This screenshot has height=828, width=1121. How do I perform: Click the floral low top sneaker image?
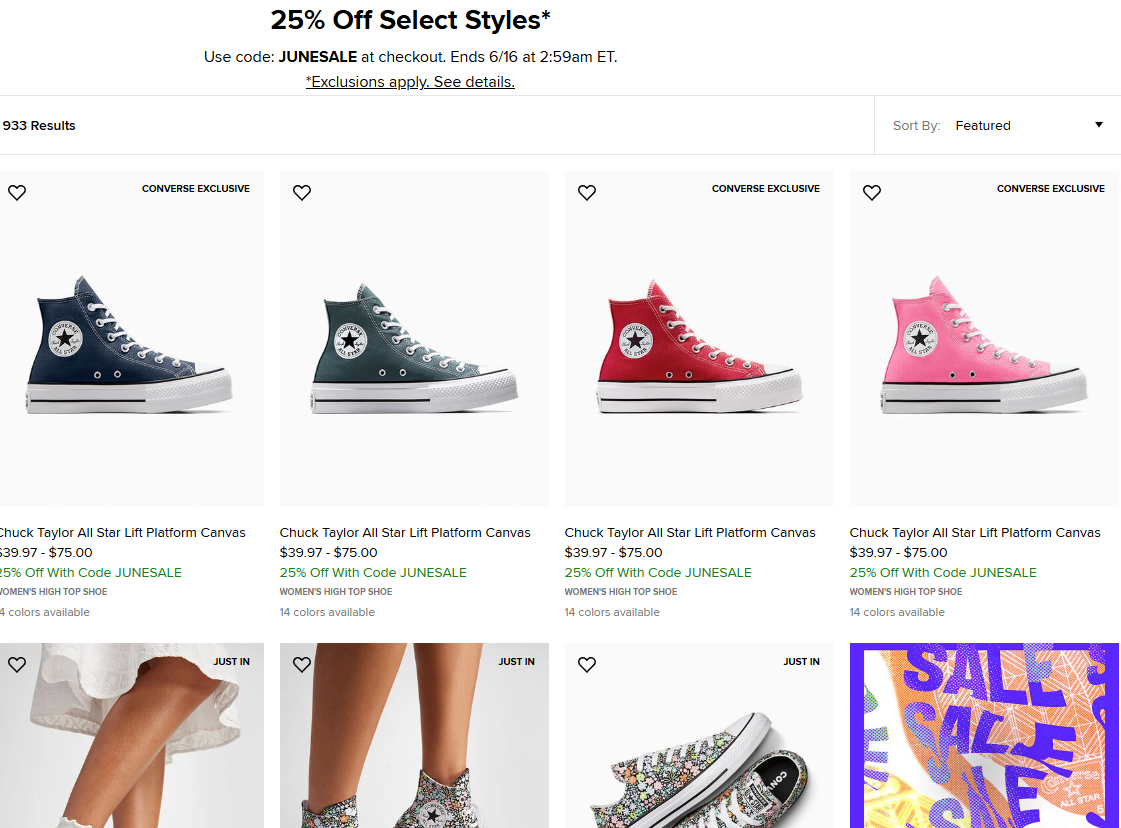click(699, 760)
